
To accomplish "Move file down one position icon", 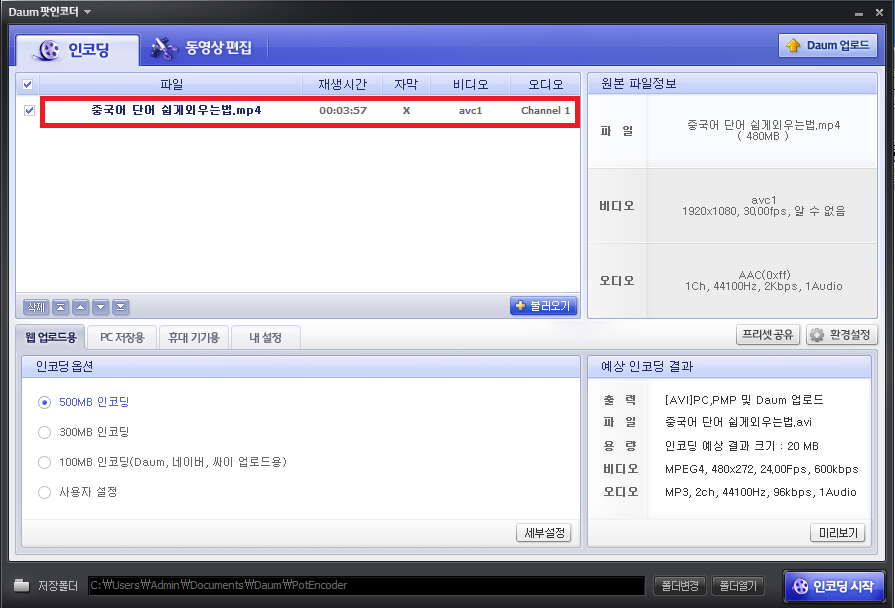I will (100, 307).
